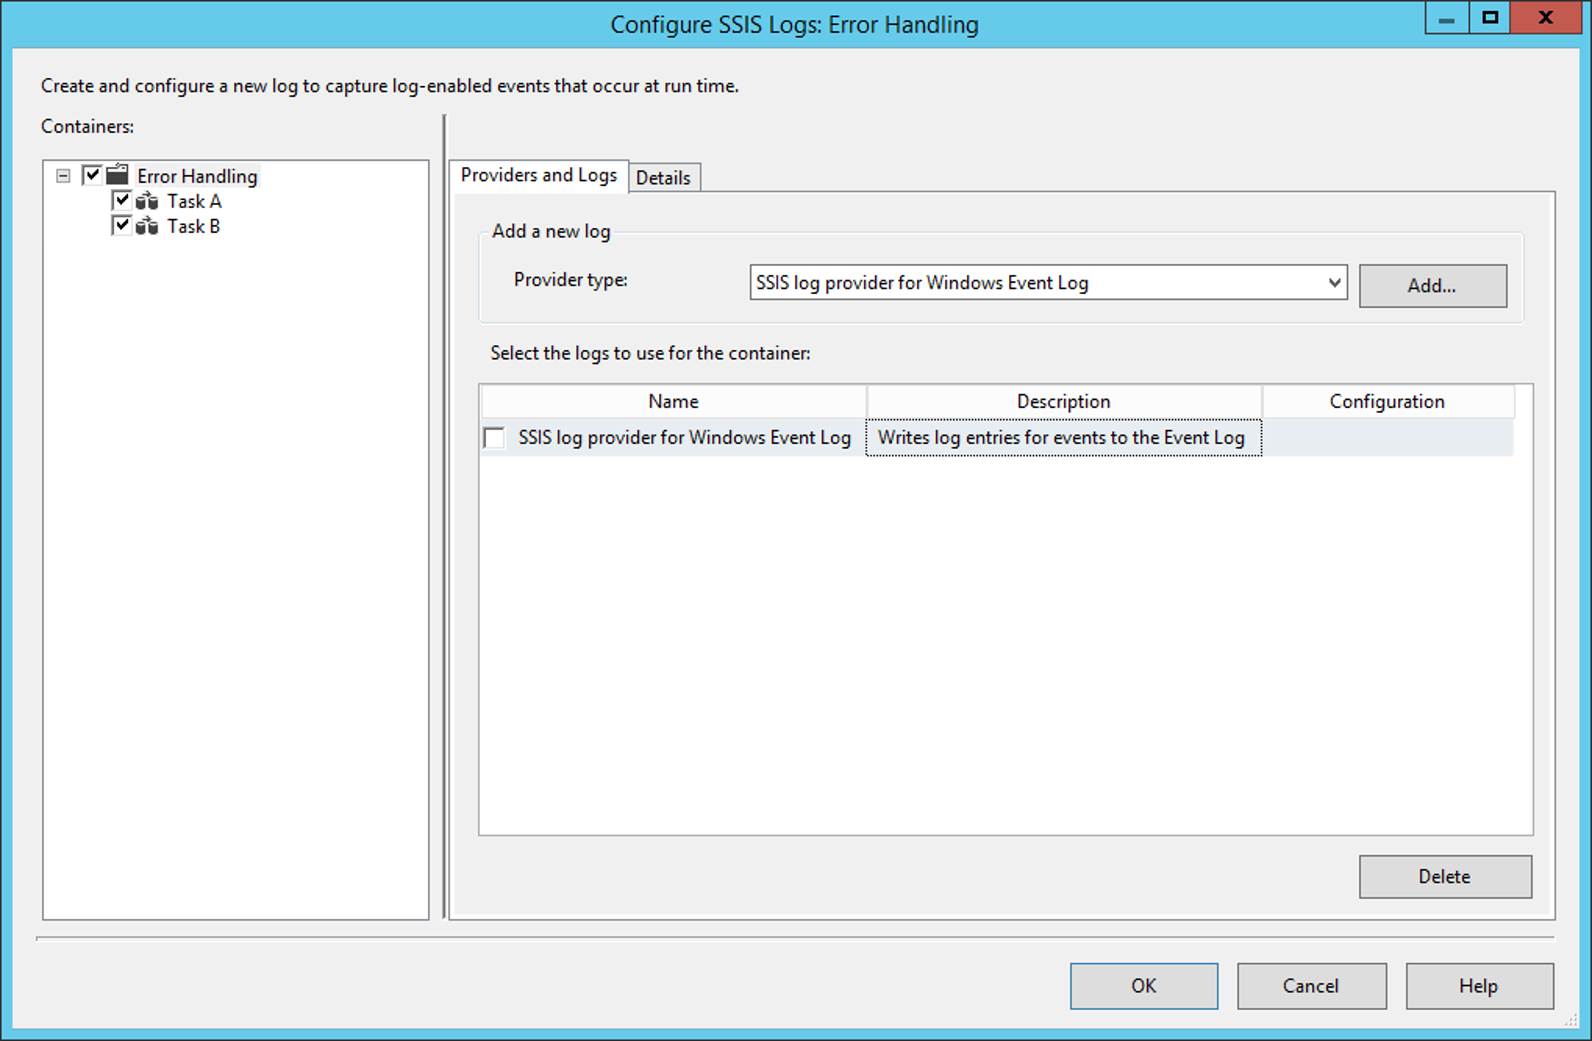The height and width of the screenshot is (1041, 1592).
Task: Open the Provider type dropdown
Action: point(1334,283)
